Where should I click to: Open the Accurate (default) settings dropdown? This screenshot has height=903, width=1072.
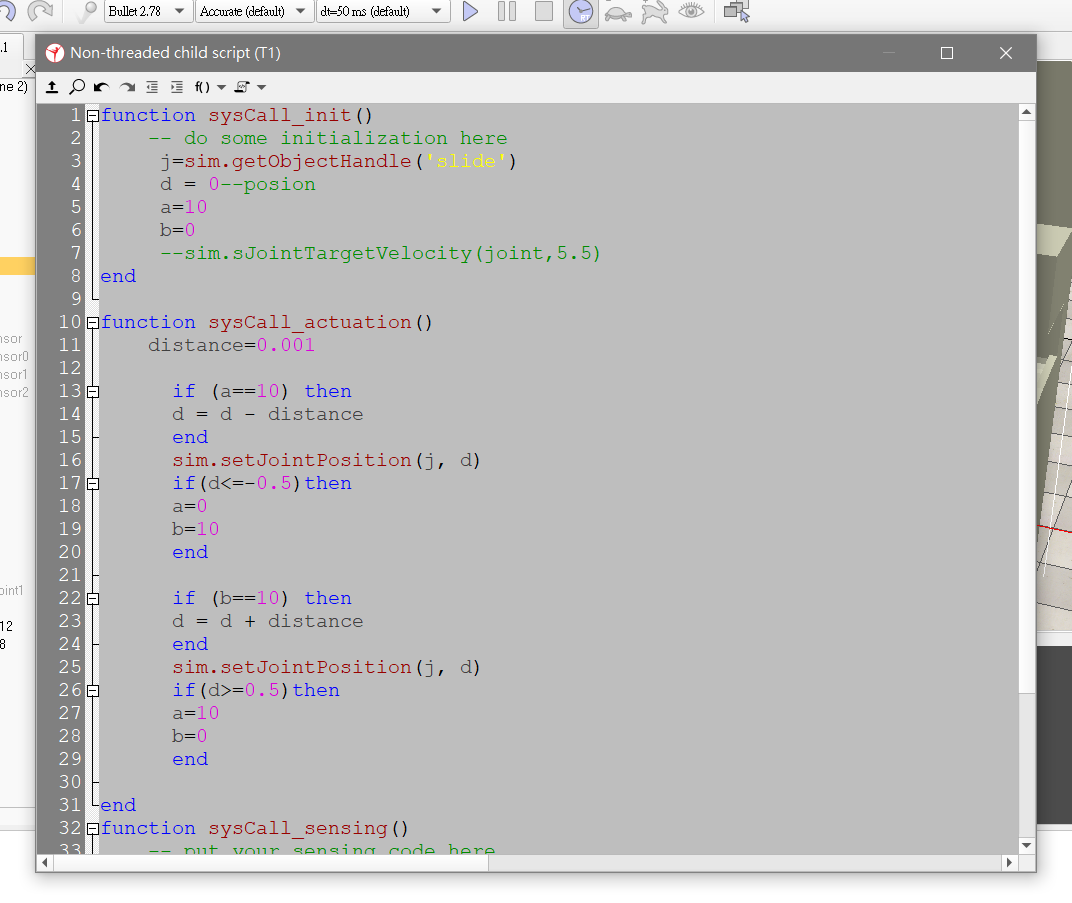254,12
